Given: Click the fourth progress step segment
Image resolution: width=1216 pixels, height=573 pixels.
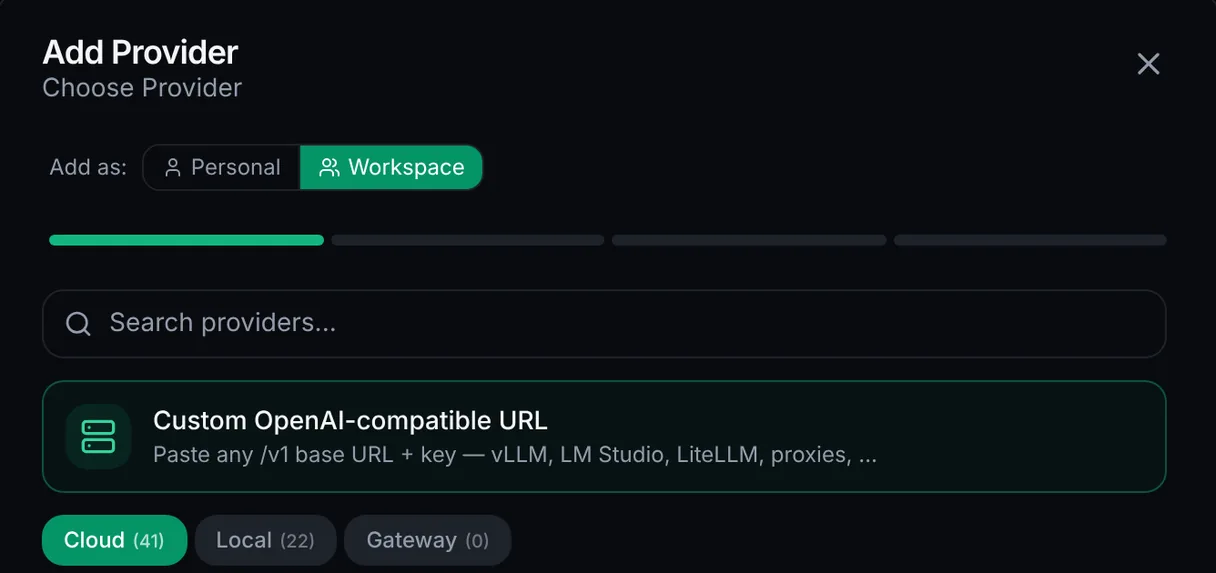Looking at the screenshot, I should click(1030, 240).
